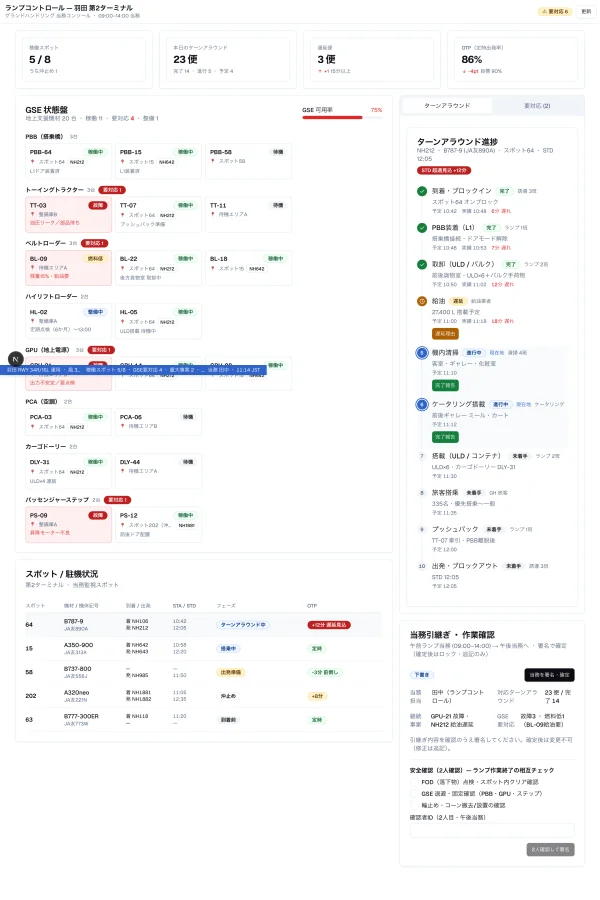
Task: Click 完了報告 button under ケータリング搭載
Action: tap(445, 437)
